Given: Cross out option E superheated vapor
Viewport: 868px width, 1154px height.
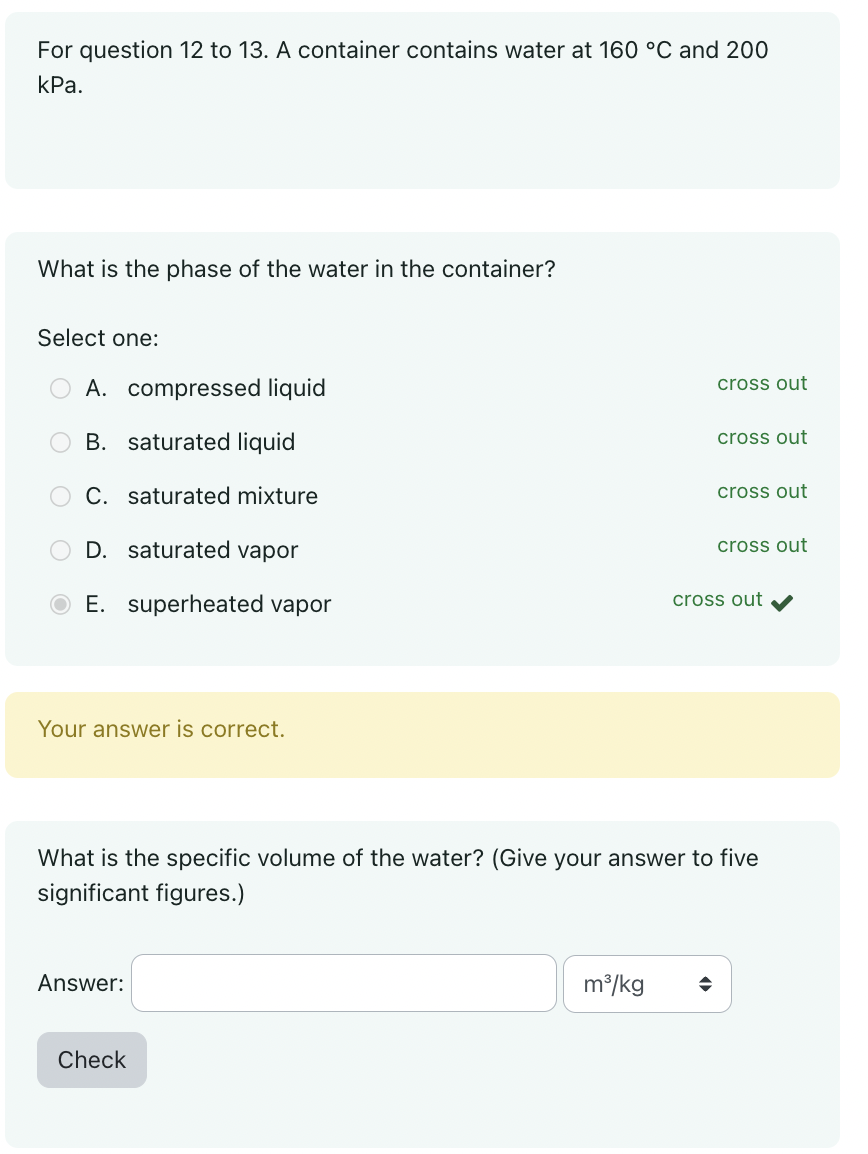Looking at the screenshot, I should (717, 599).
